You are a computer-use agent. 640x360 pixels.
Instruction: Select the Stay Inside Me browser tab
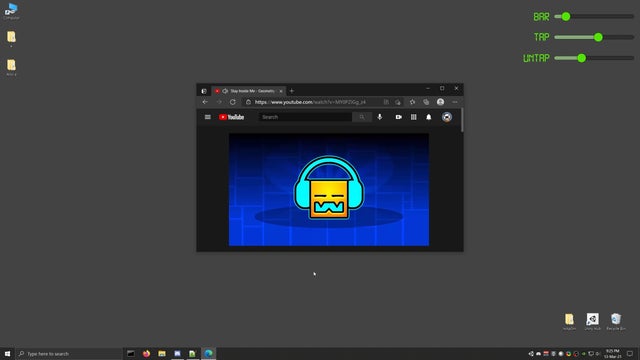point(248,91)
